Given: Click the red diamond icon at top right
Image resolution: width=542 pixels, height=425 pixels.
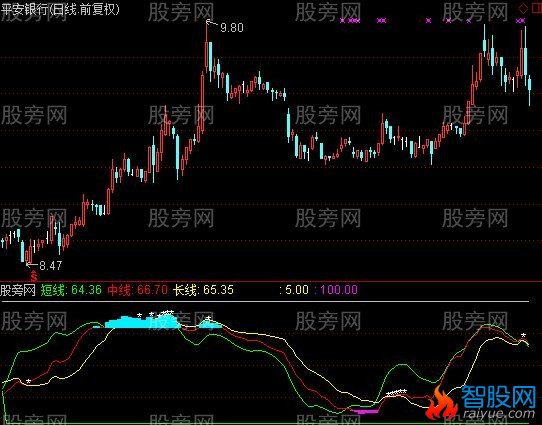Looking at the screenshot, I should (x=524, y=9).
